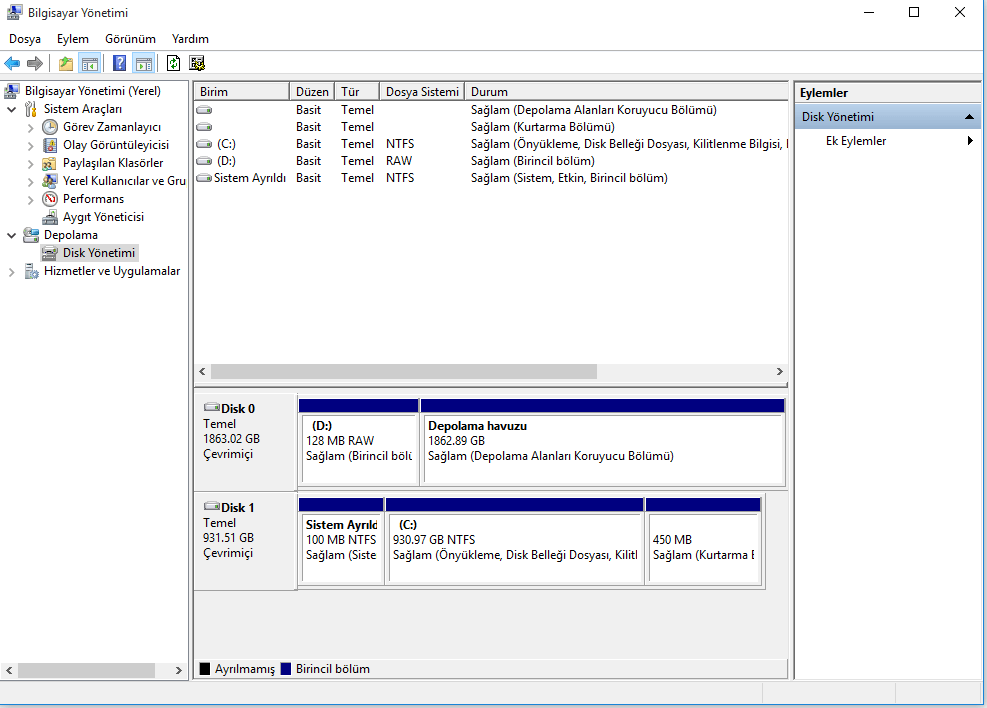Click the Local Users and Groups icon
The height and width of the screenshot is (708, 987).
click(x=50, y=181)
